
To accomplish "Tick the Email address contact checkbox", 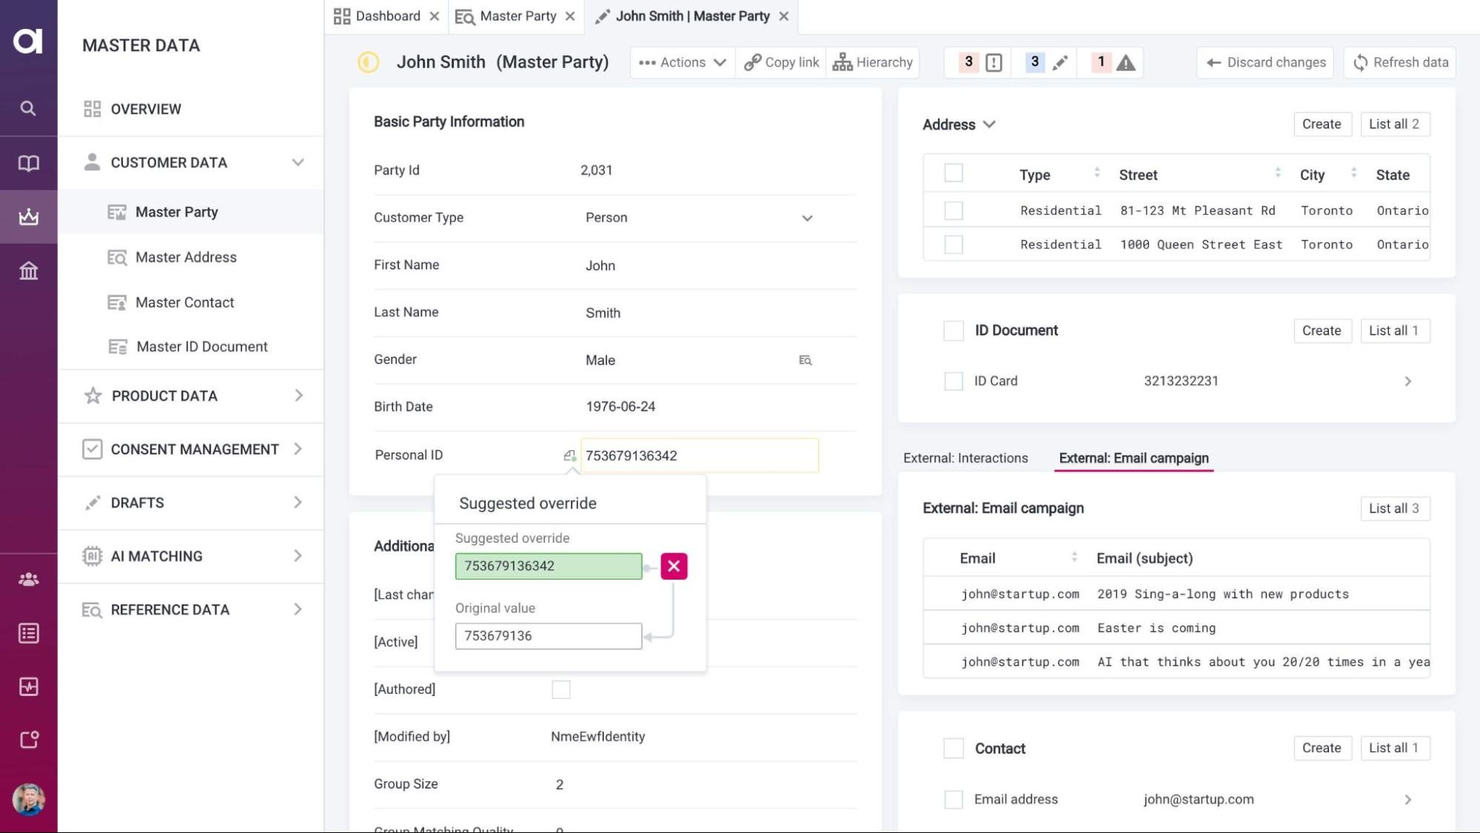I will pyautogui.click(x=953, y=799).
